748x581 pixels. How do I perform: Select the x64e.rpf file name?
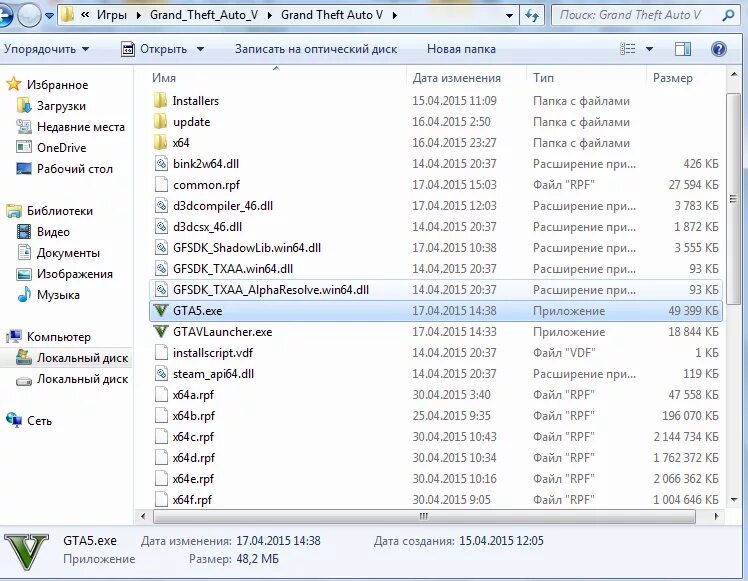[x=193, y=478]
